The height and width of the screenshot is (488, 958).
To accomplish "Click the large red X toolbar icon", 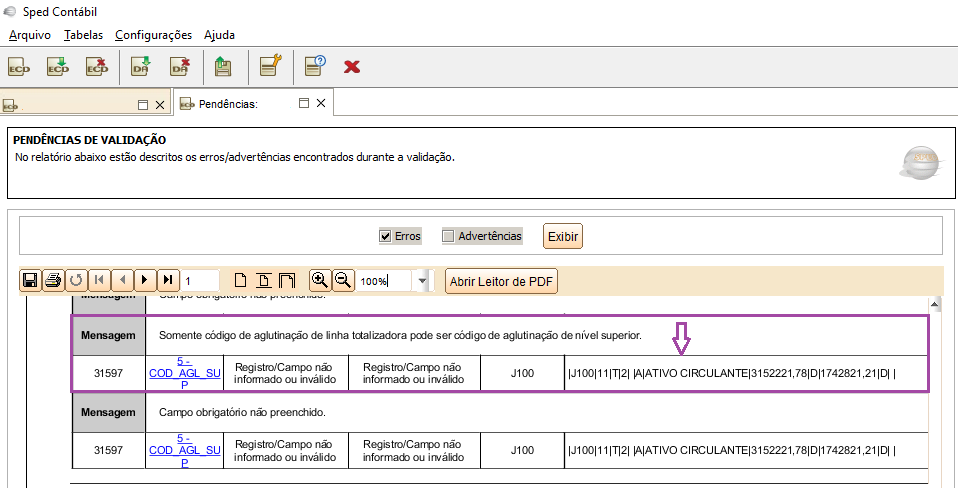I will click(x=352, y=67).
